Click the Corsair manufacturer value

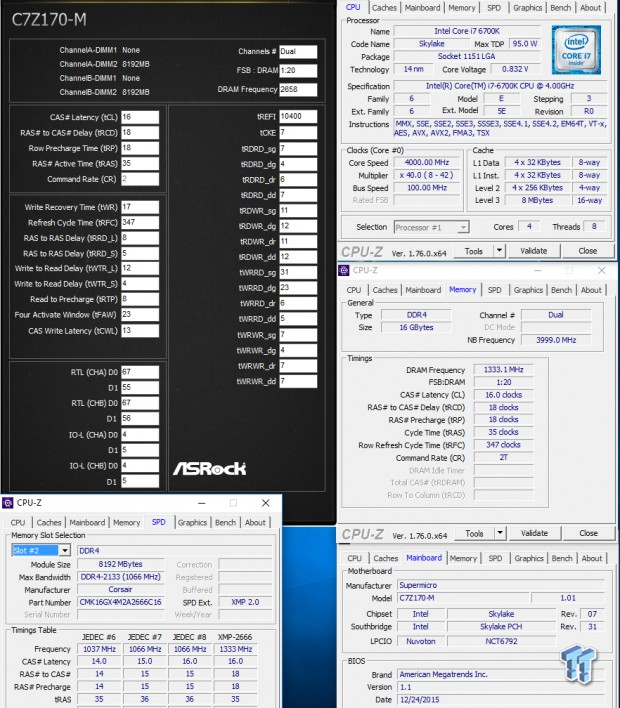[121, 589]
